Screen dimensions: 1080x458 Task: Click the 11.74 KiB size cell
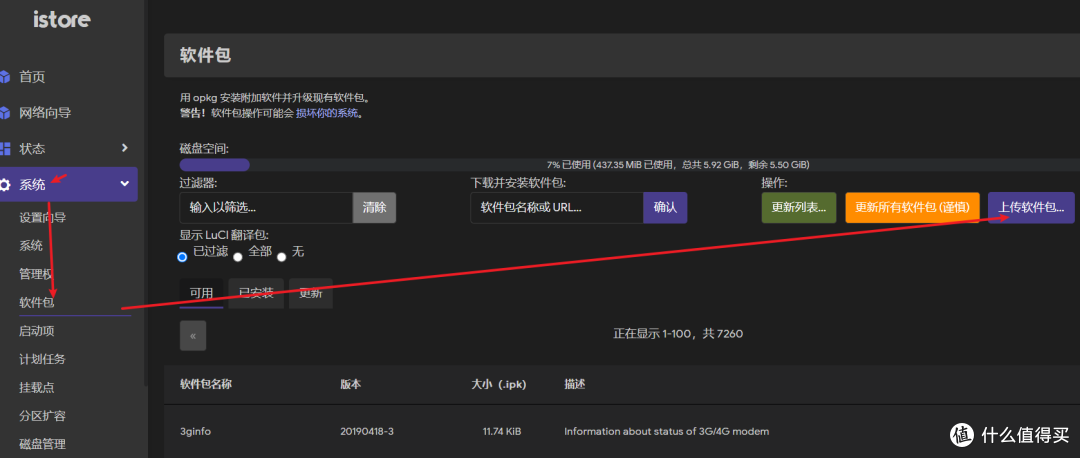coord(501,432)
